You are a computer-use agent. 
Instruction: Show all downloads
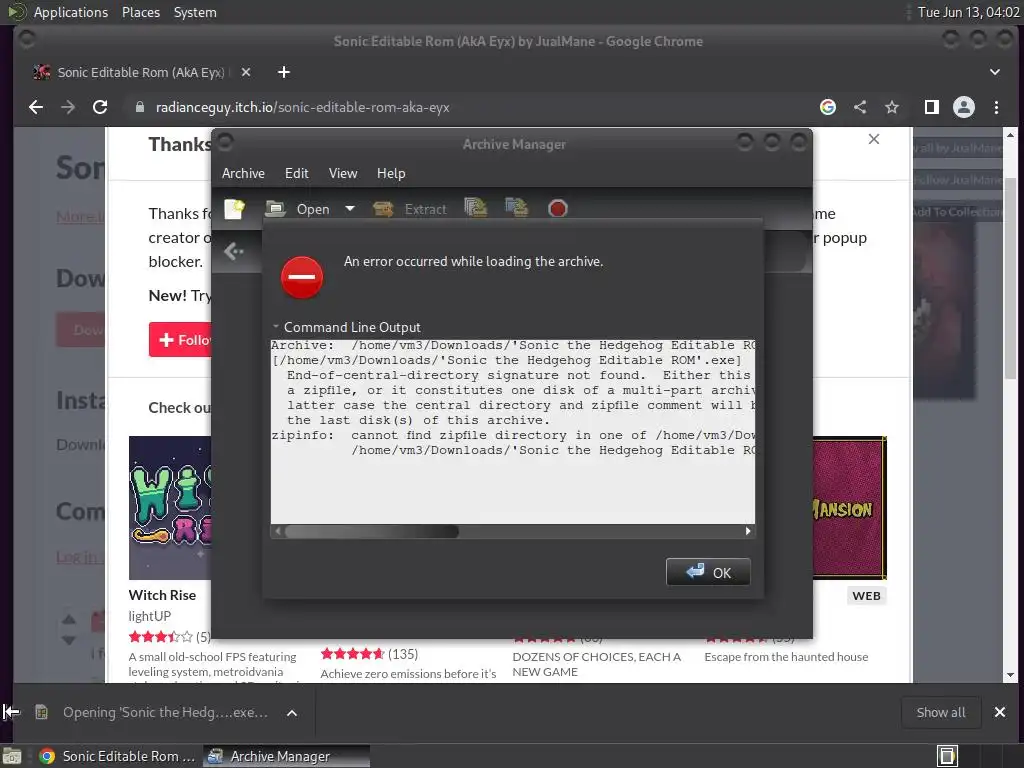(940, 712)
